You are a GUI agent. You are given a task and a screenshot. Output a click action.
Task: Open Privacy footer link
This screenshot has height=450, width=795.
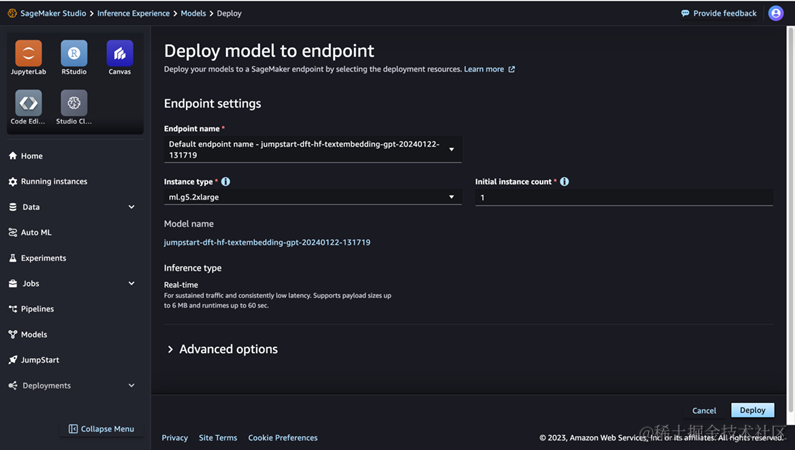(x=174, y=438)
